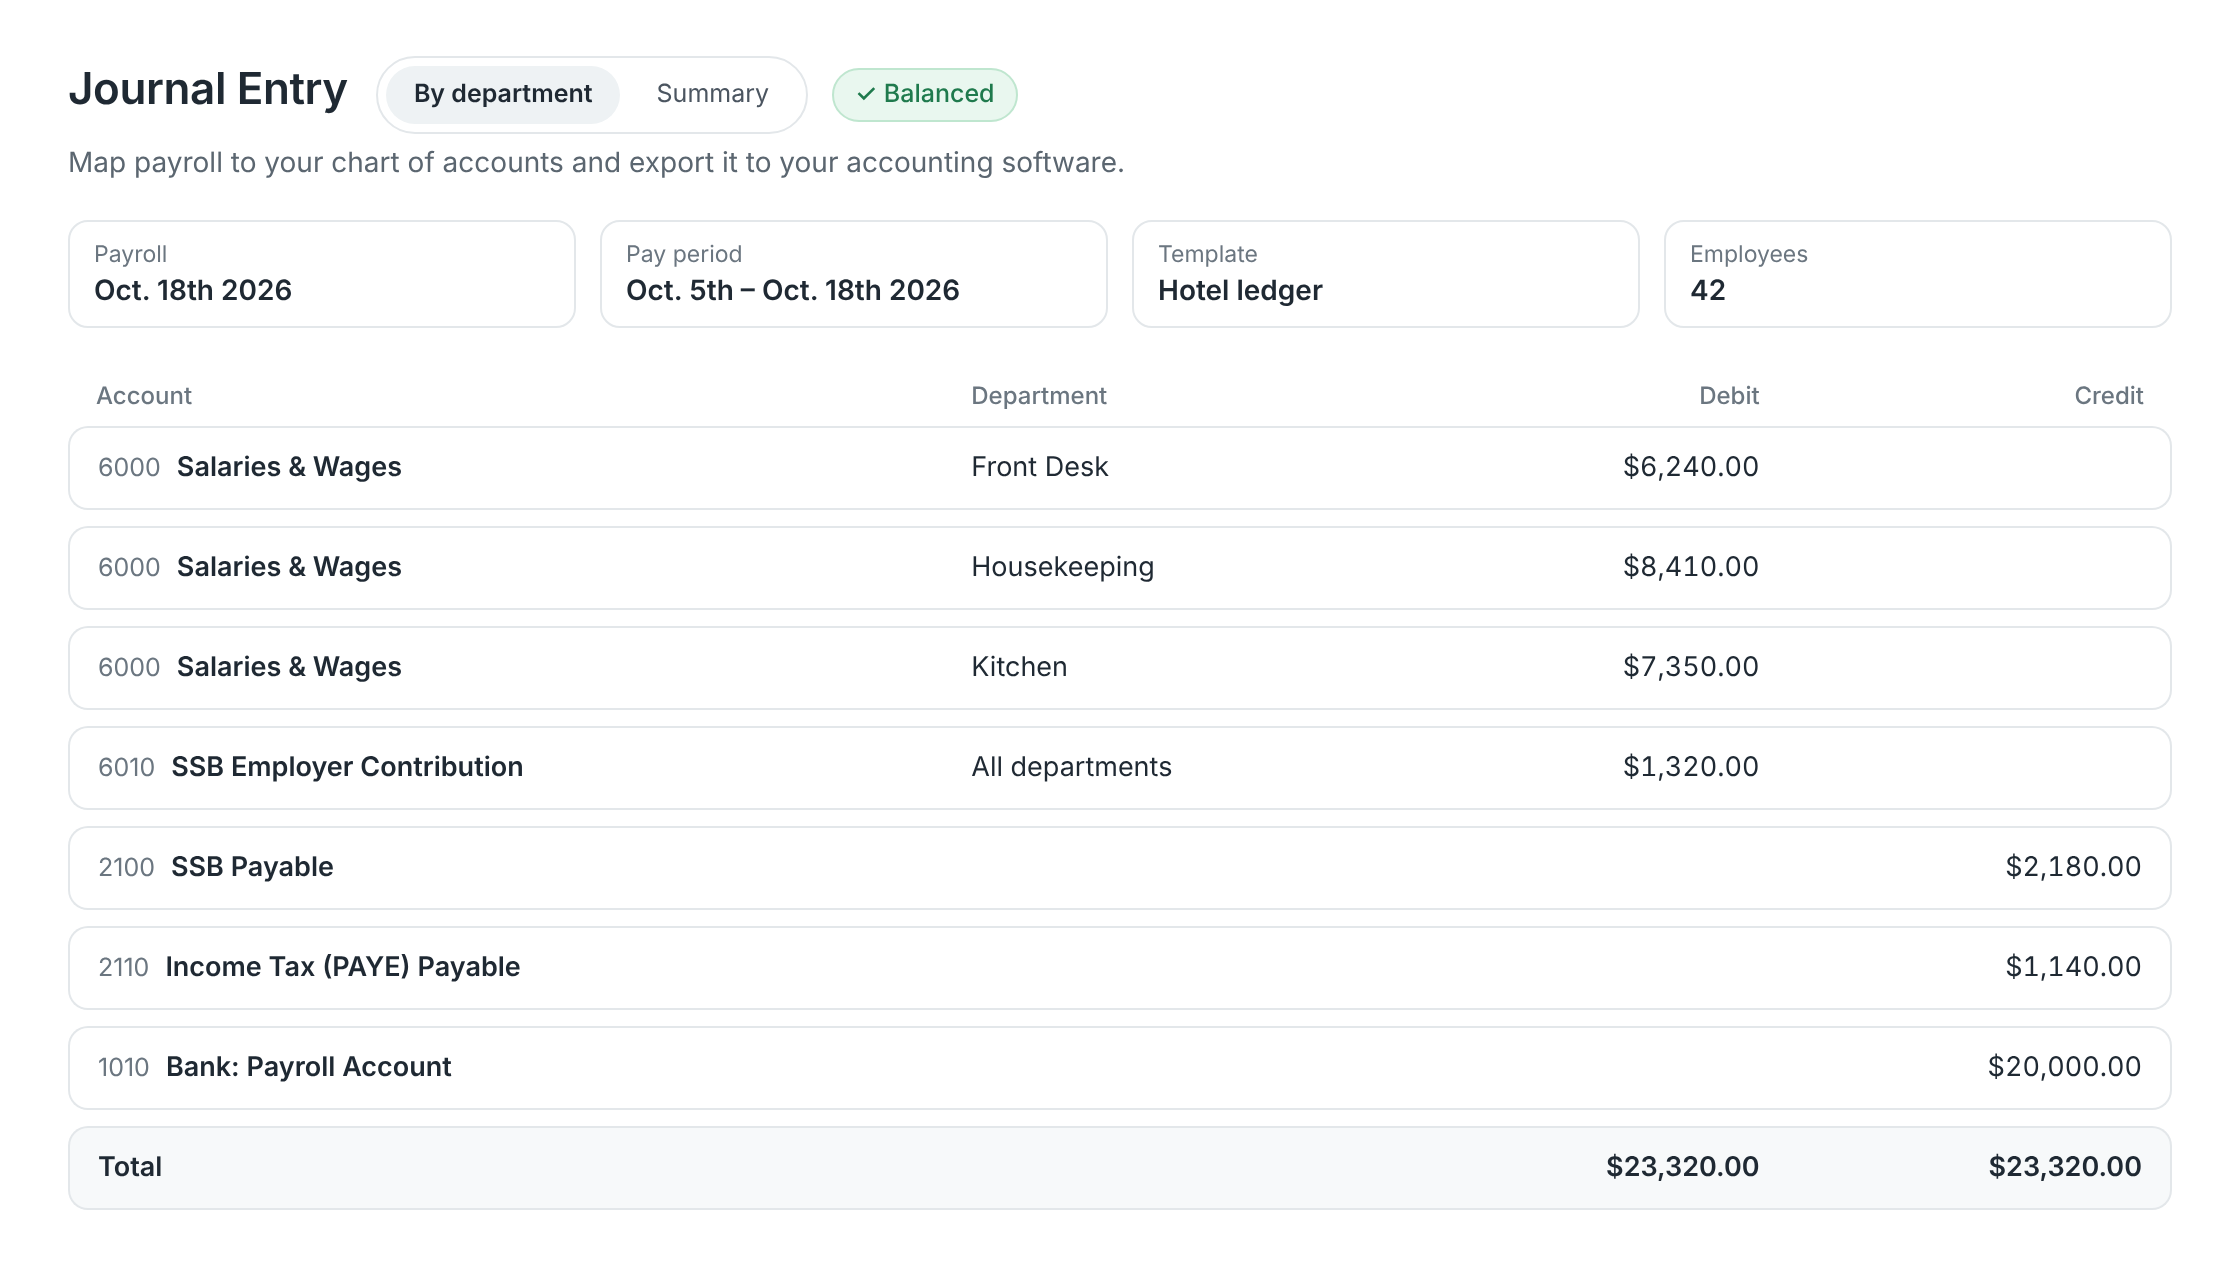Screen dimensions: 2240x1286
Task: Switch to the By department view
Action: pos(503,94)
